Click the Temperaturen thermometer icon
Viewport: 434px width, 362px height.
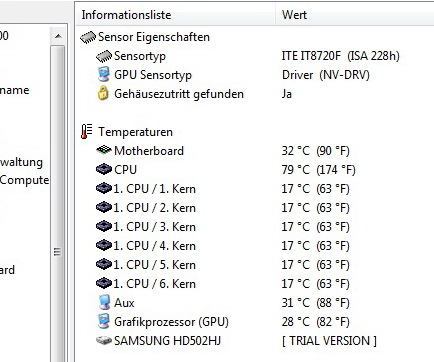pyautogui.click(x=87, y=131)
